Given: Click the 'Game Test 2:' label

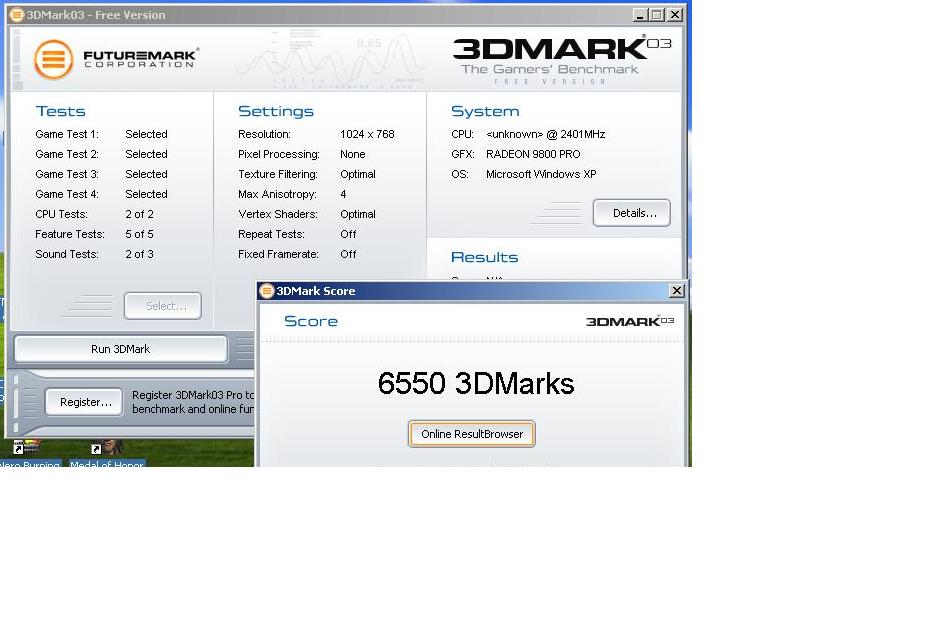Looking at the screenshot, I should [67, 154].
